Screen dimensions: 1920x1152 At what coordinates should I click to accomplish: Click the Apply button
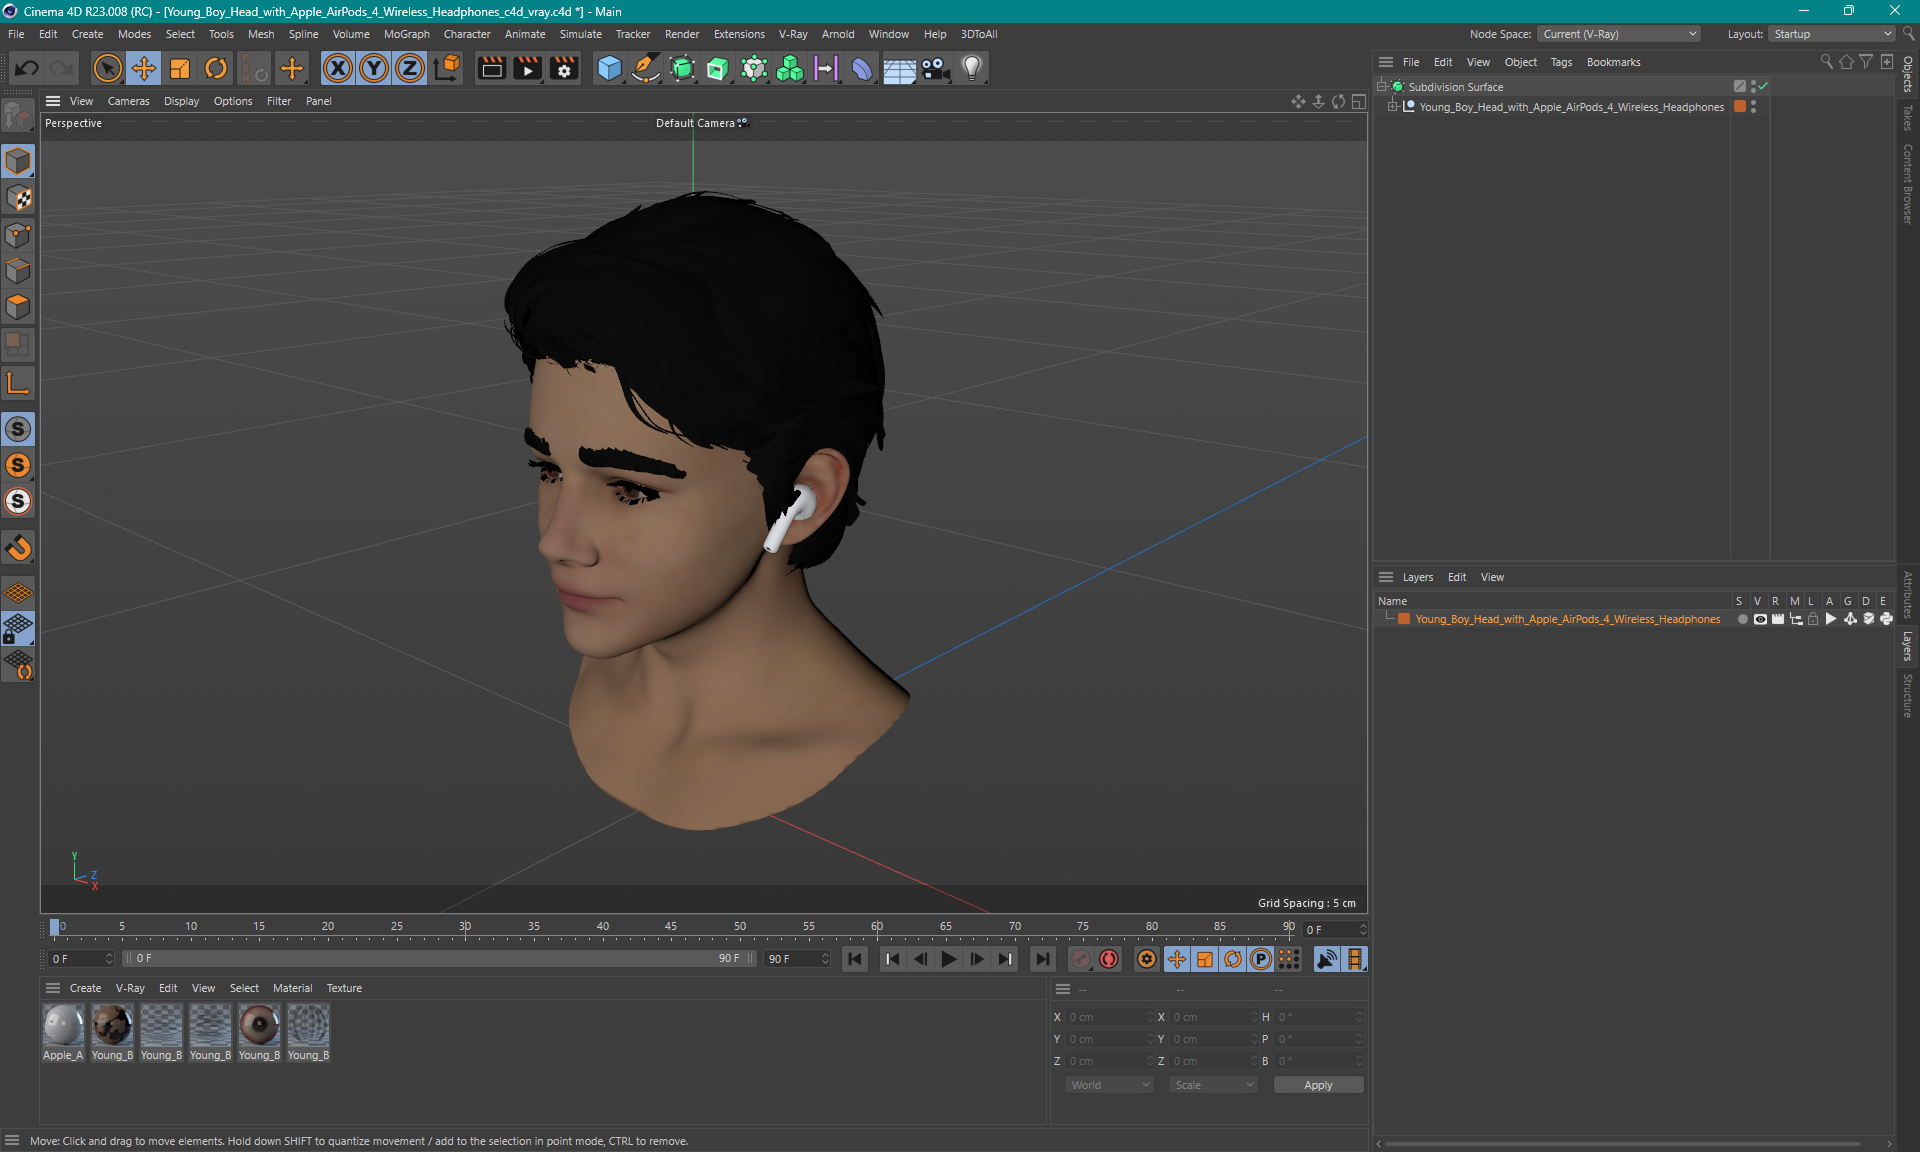tap(1318, 1085)
